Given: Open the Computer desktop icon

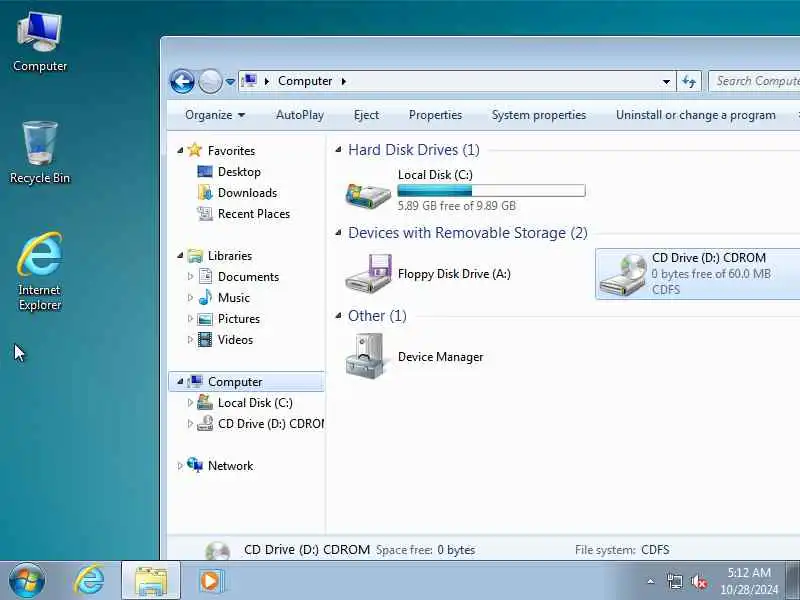Looking at the screenshot, I should (x=40, y=42).
